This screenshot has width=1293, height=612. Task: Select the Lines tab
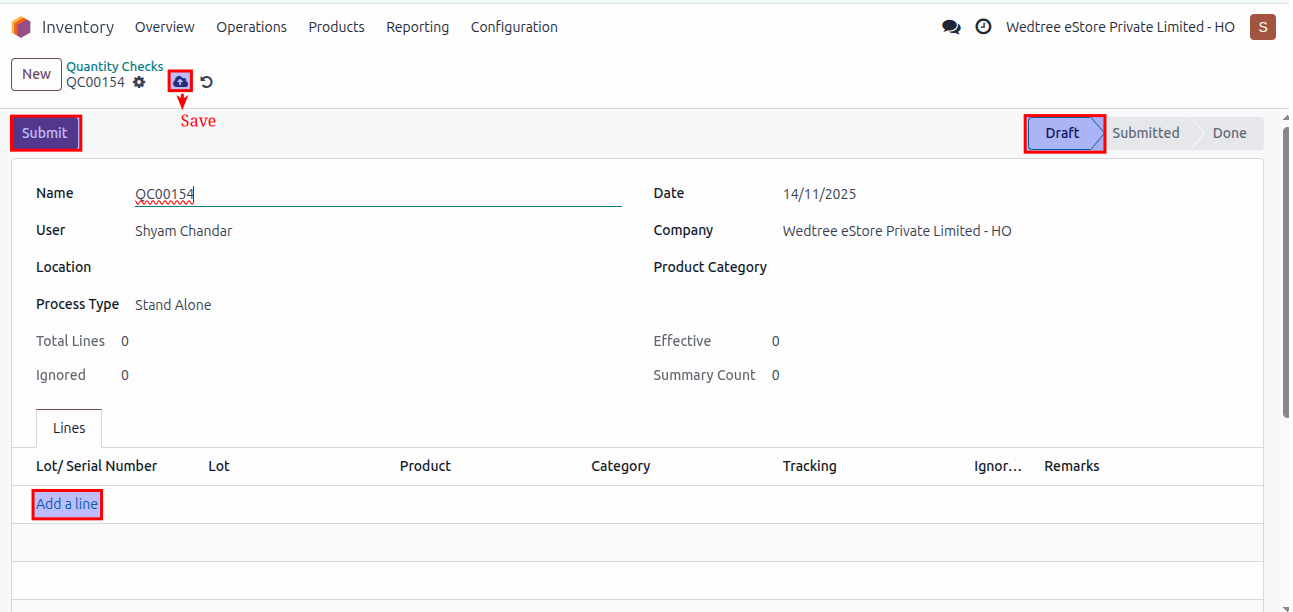[69, 428]
